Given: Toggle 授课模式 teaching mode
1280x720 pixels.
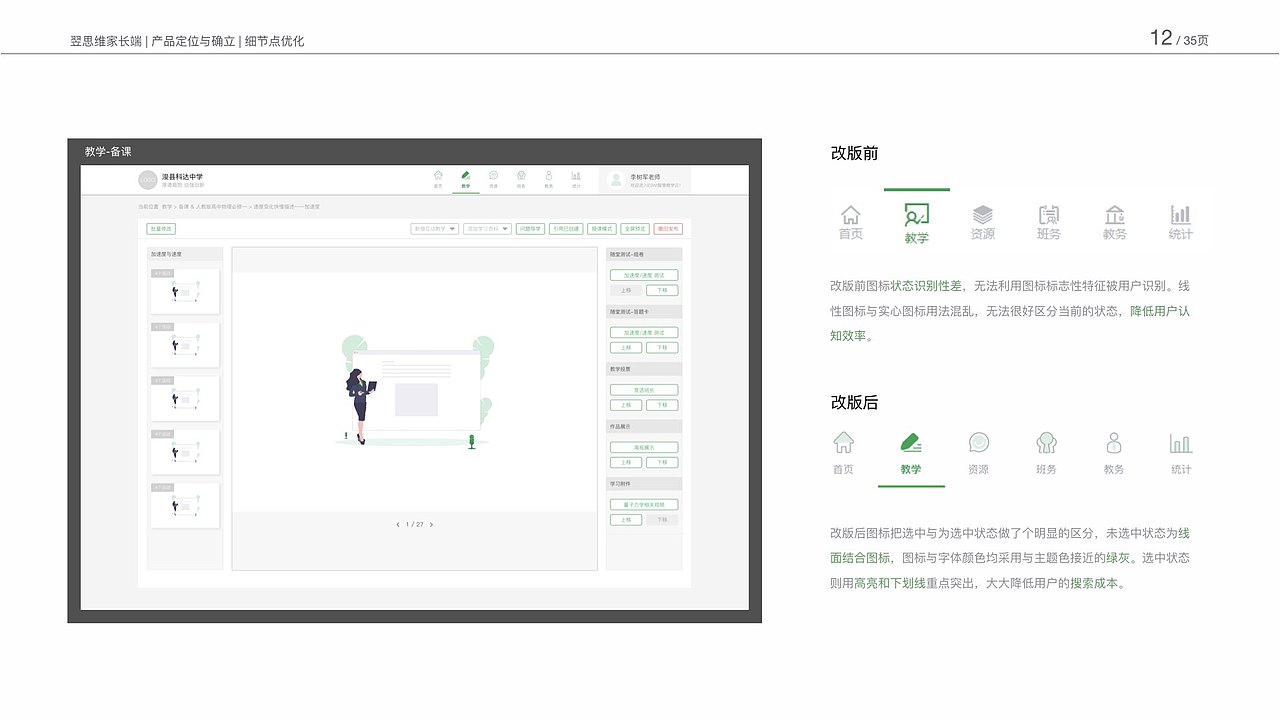Looking at the screenshot, I should click(x=603, y=228).
